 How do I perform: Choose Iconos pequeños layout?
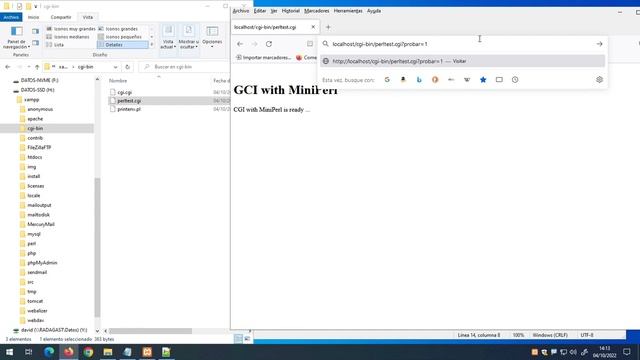coord(120,37)
